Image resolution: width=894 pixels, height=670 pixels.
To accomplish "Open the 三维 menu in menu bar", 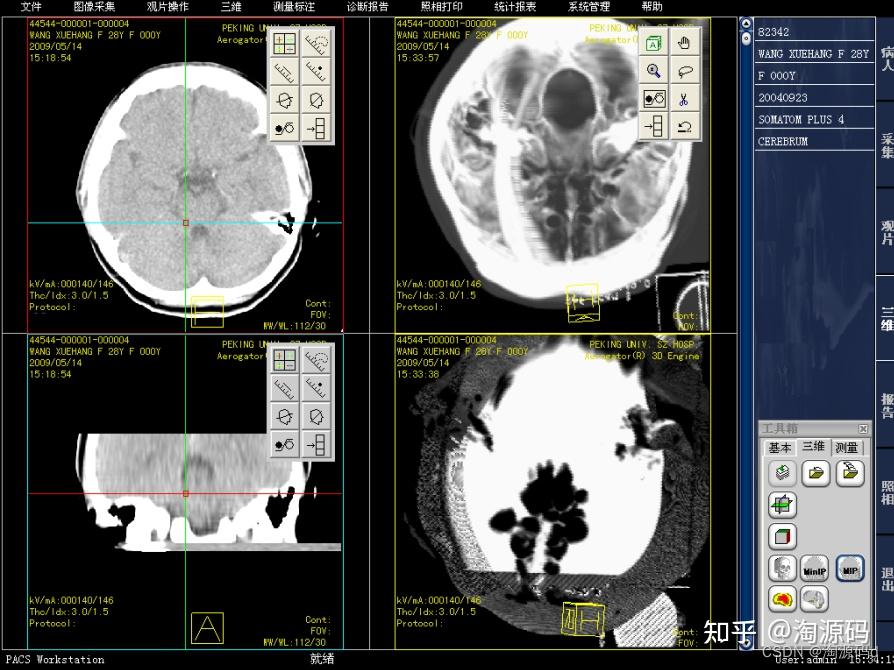I will [x=231, y=7].
